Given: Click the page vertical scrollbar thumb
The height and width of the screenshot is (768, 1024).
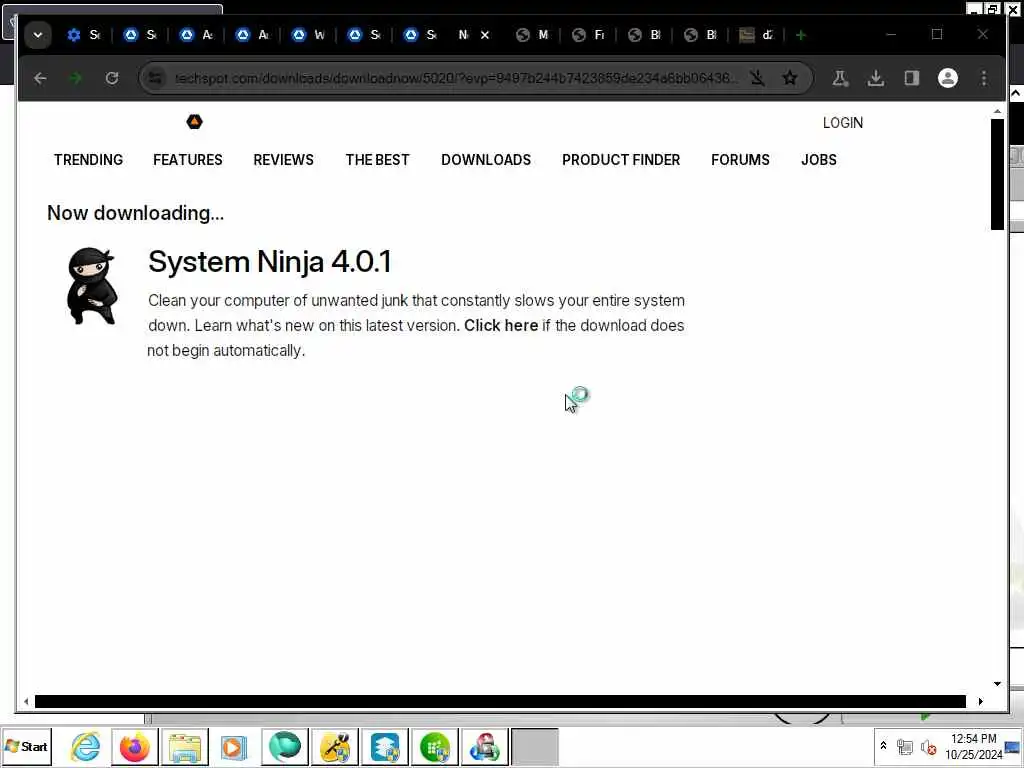Looking at the screenshot, I should pyautogui.click(x=997, y=174).
